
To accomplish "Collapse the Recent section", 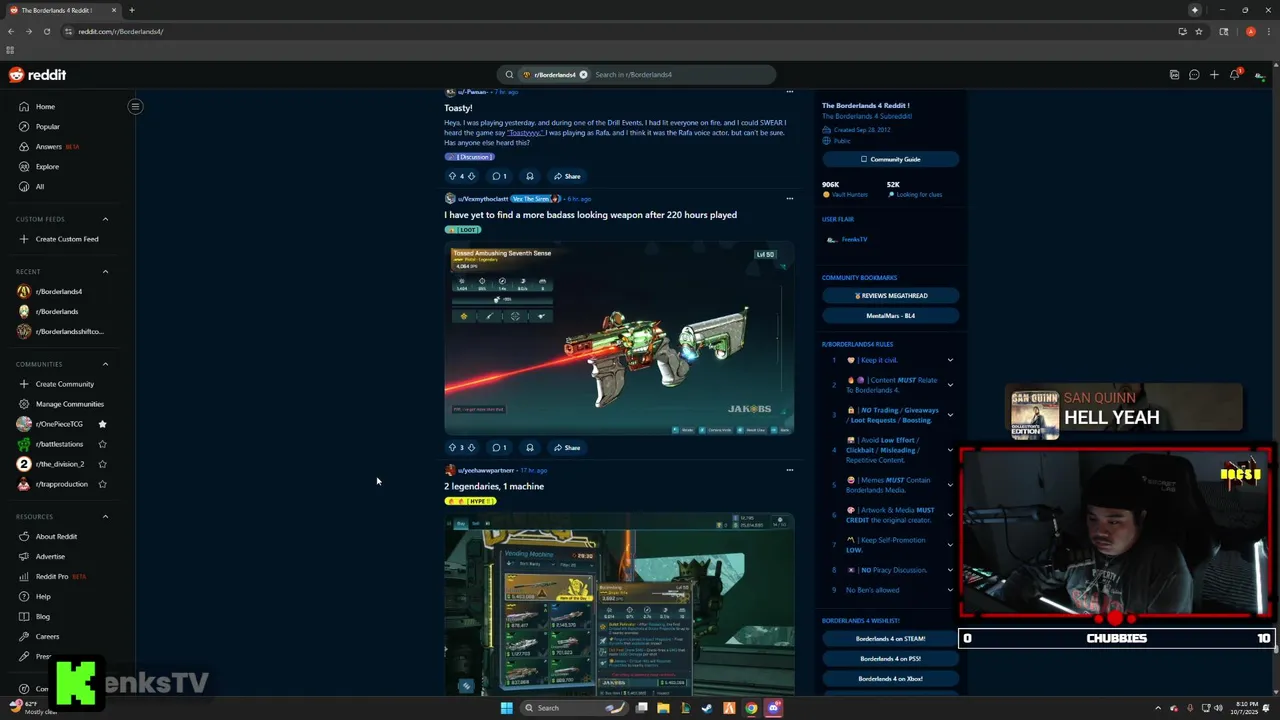I will 105,272.
